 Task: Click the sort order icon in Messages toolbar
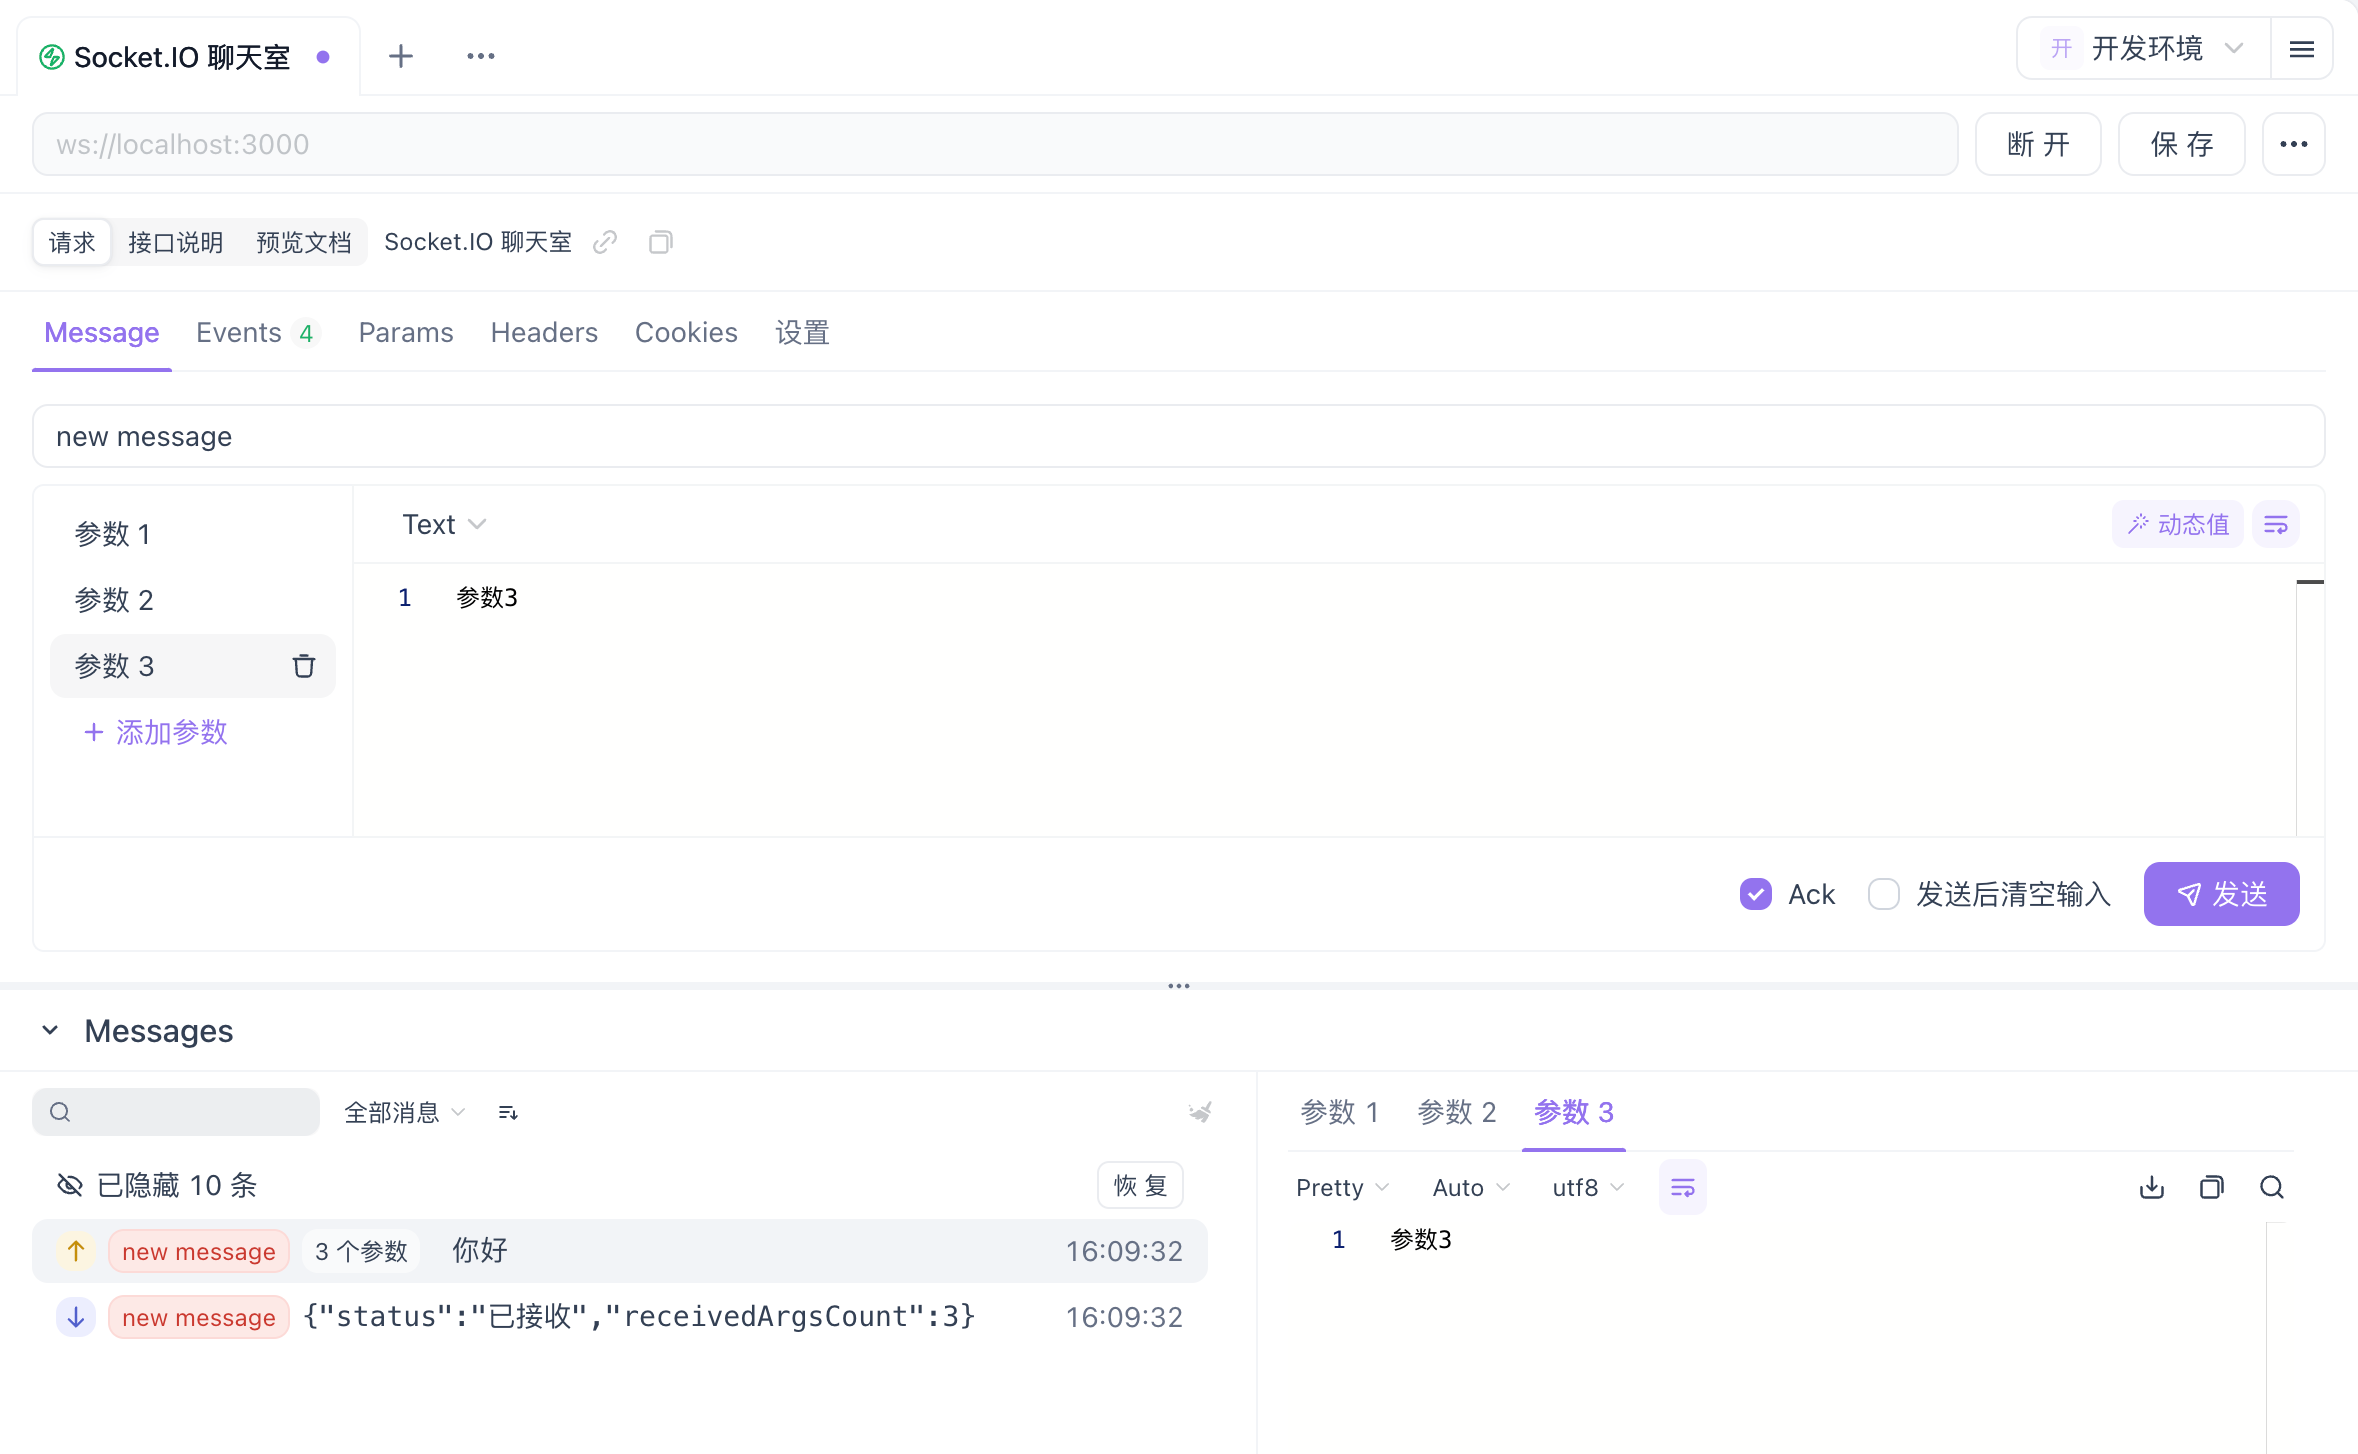click(508, 1113)
